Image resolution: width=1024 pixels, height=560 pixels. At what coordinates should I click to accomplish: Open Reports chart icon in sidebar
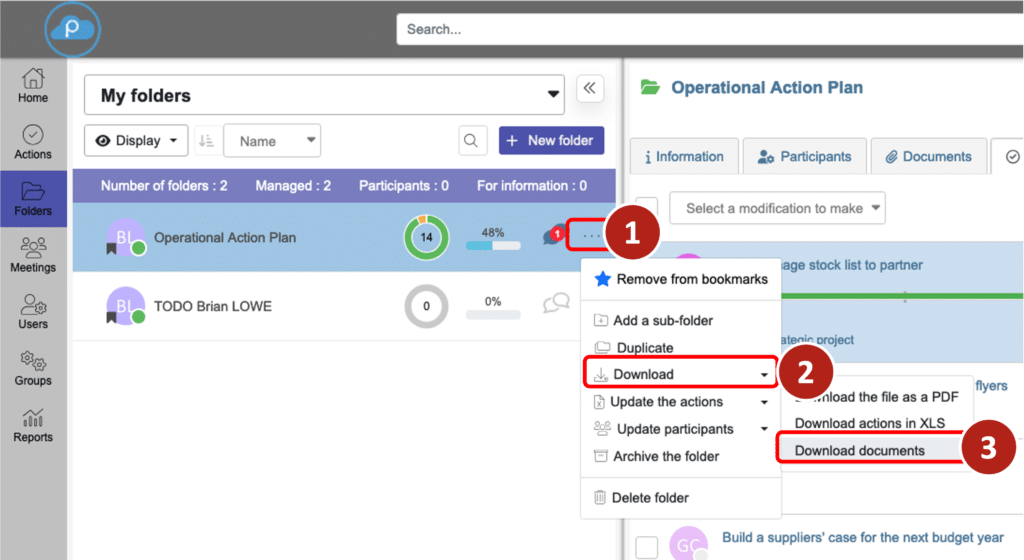pyautogui.click(x=33, y=425)
